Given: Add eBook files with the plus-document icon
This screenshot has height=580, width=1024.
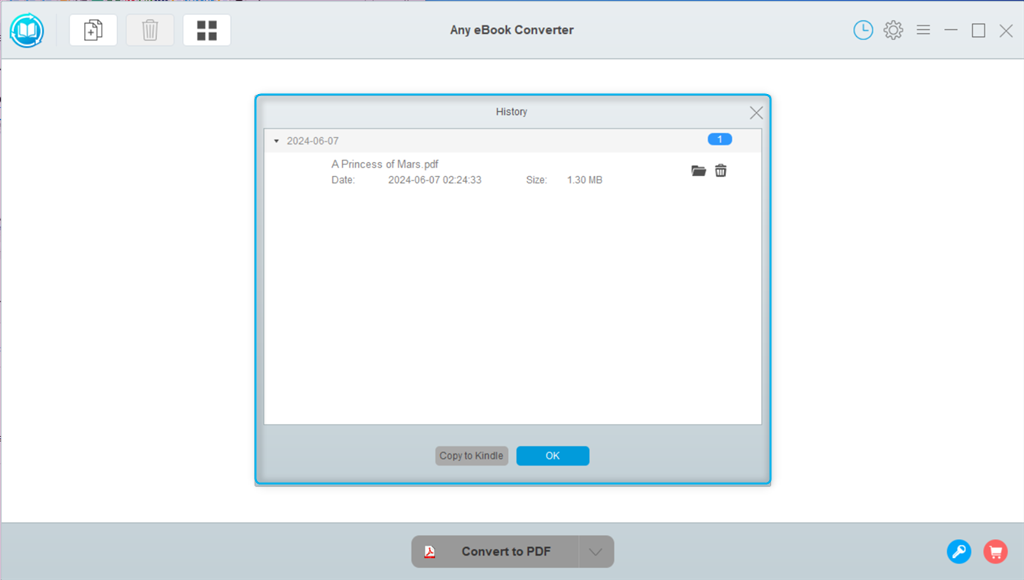Looking at the screenshot, I should point(93,30).
